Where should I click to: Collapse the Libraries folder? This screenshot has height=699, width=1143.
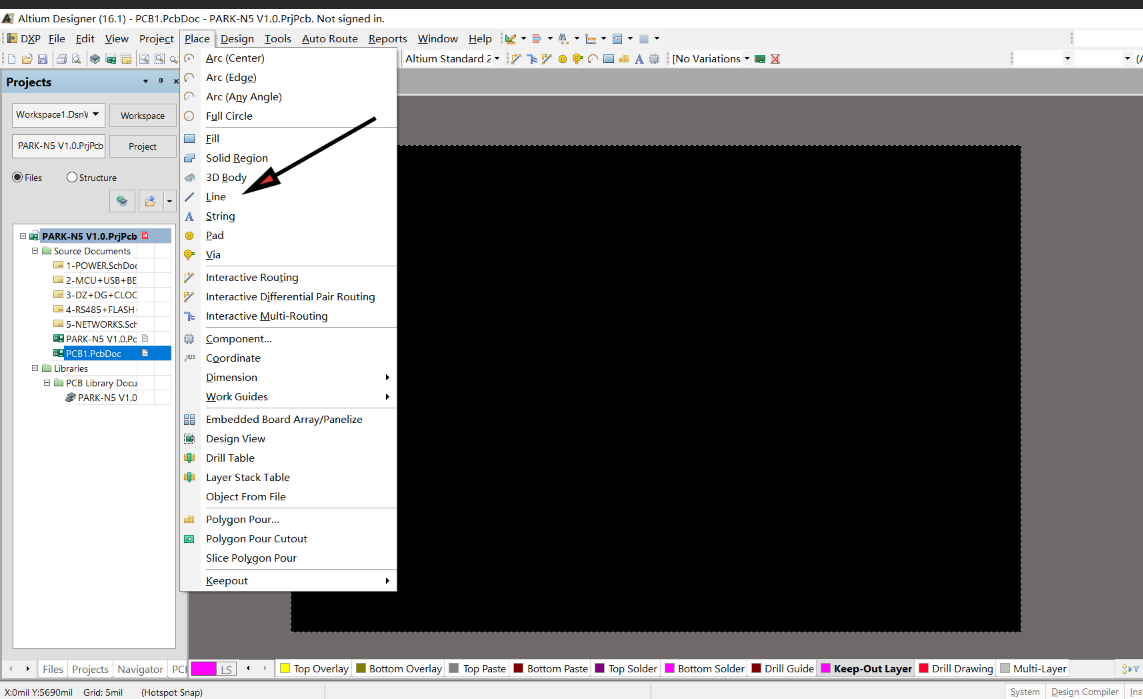(x=34, y=368)
